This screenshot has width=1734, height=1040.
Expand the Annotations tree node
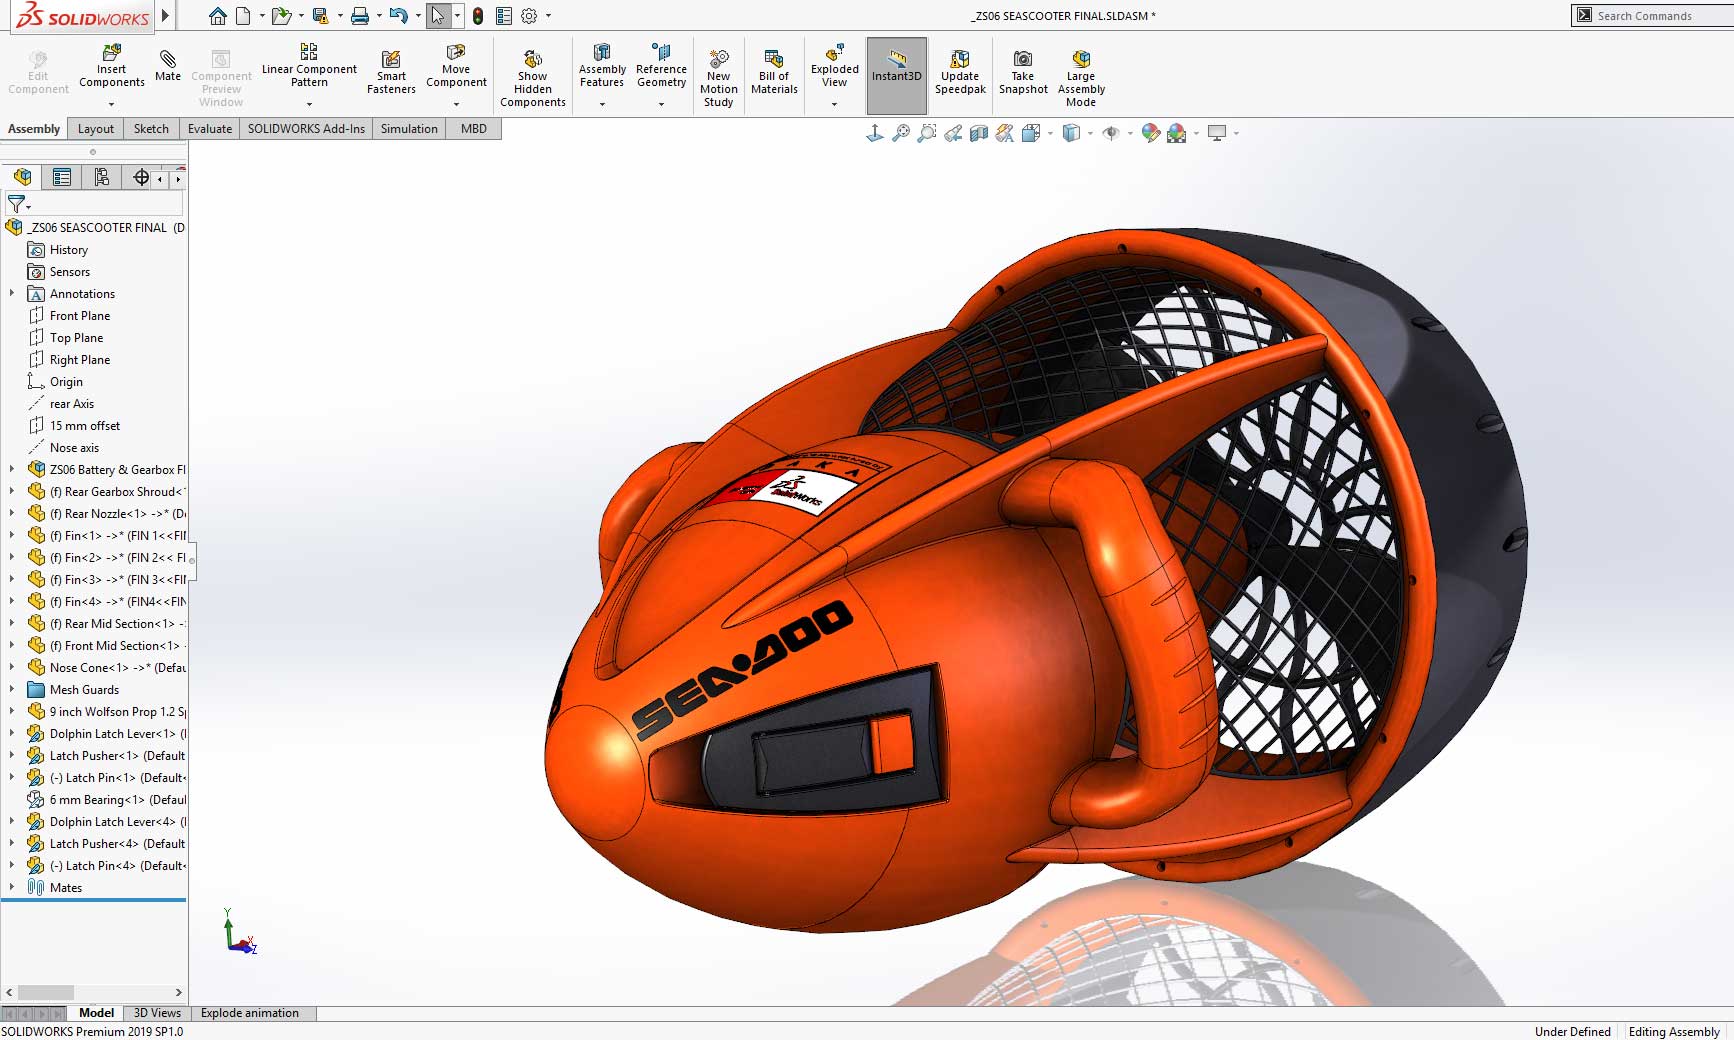pos(10,293)
